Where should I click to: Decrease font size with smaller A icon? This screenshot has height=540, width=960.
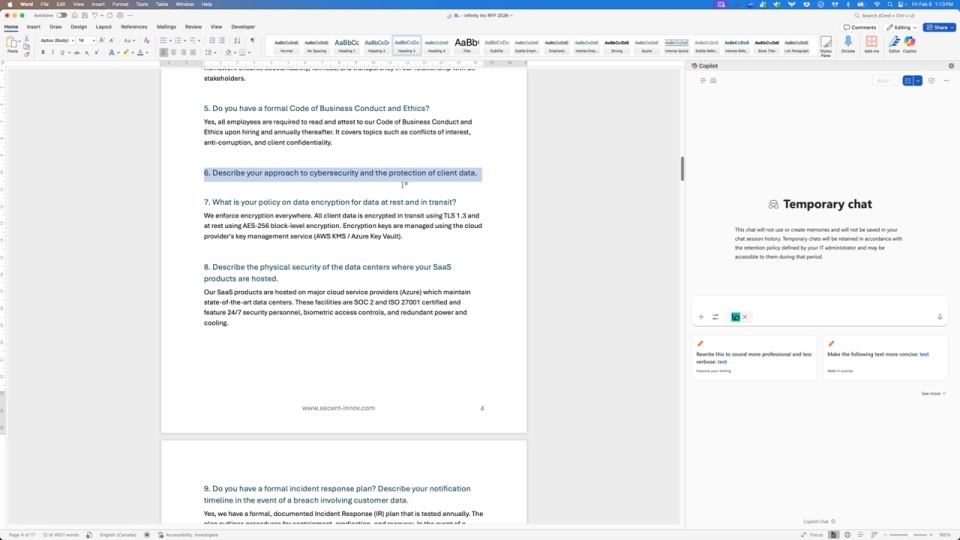tap(111, 40)
